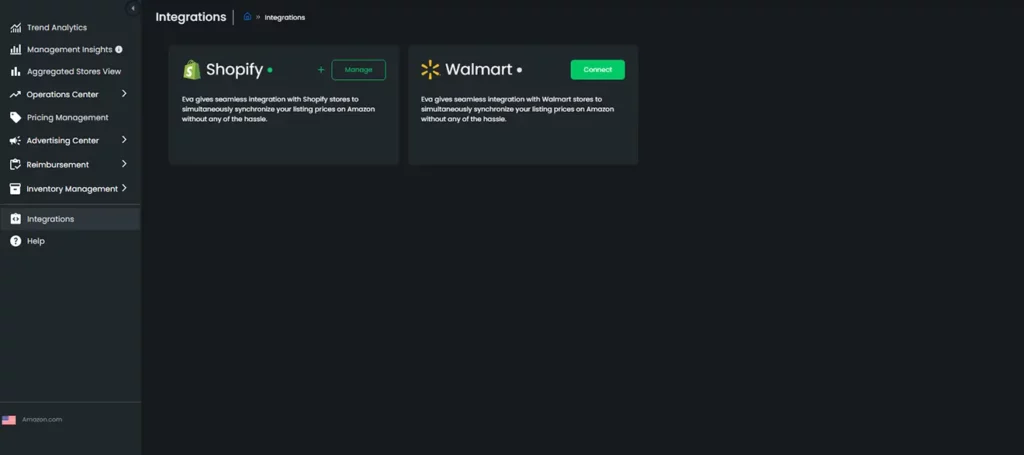Click the Inventory Management label

72,189
